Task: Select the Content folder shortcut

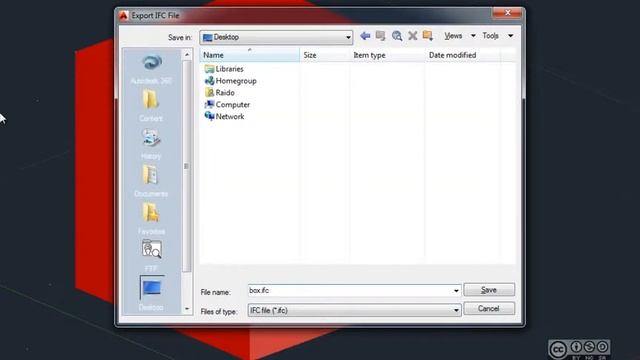Action: tap(151, 106)
